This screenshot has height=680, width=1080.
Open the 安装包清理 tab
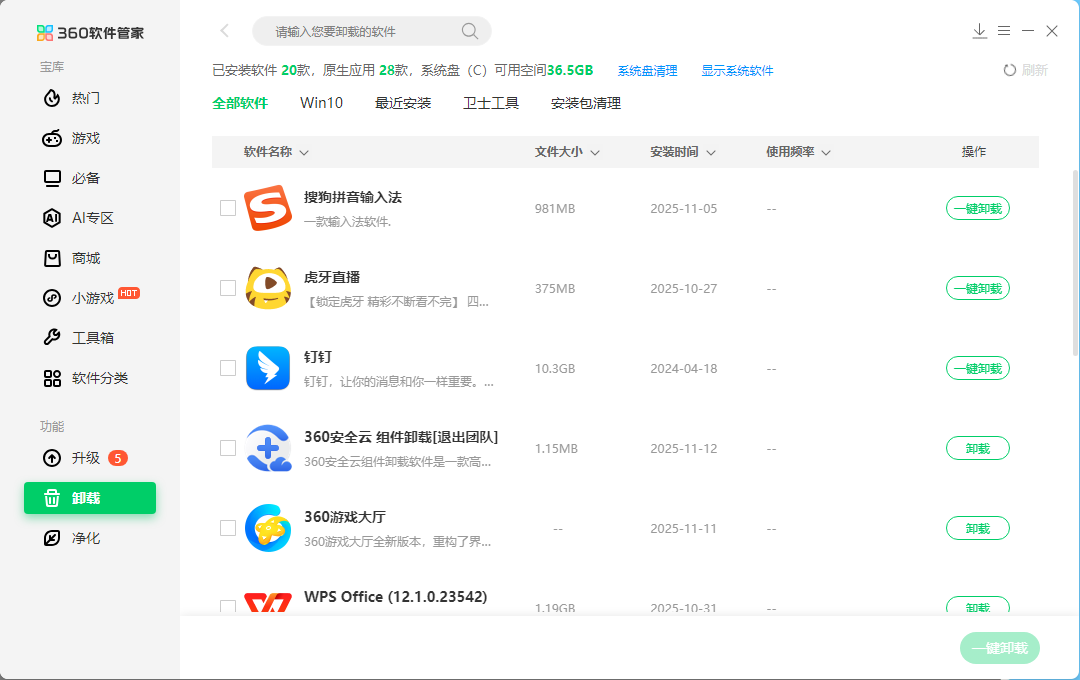tap(586, 103)
